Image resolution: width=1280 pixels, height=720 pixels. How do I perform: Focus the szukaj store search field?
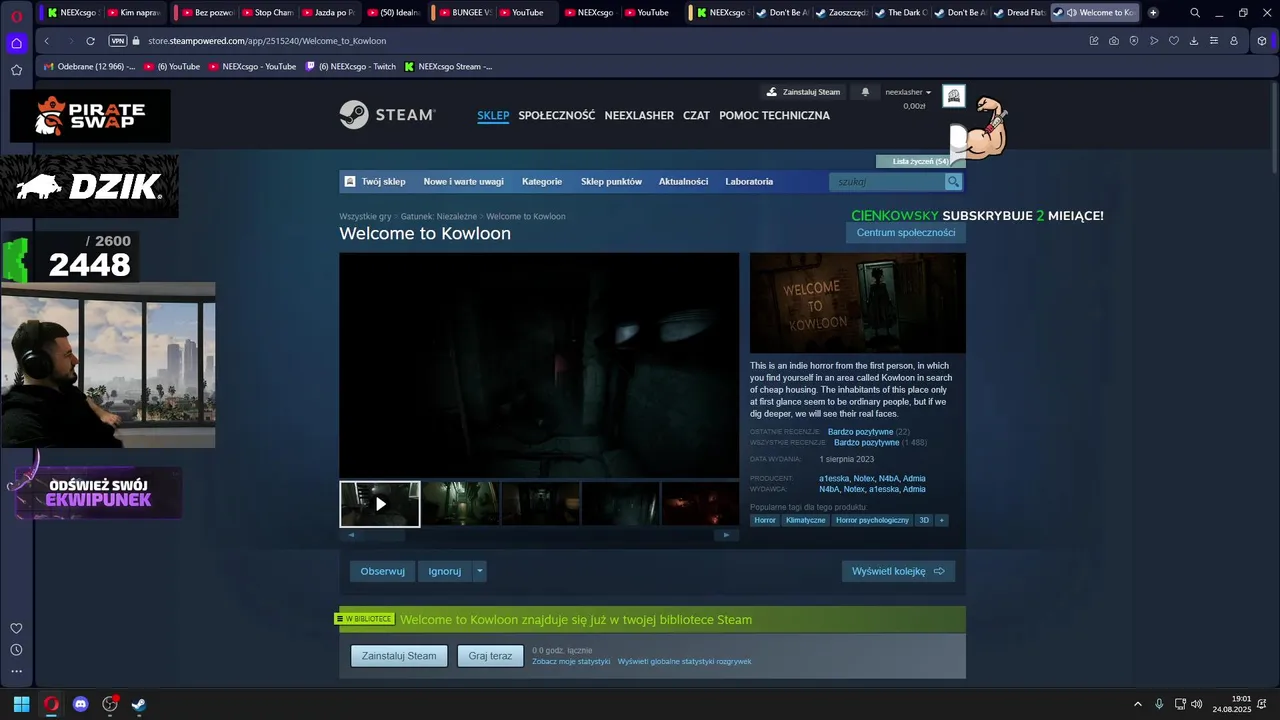pyautogui.click(x=887, y=182)
